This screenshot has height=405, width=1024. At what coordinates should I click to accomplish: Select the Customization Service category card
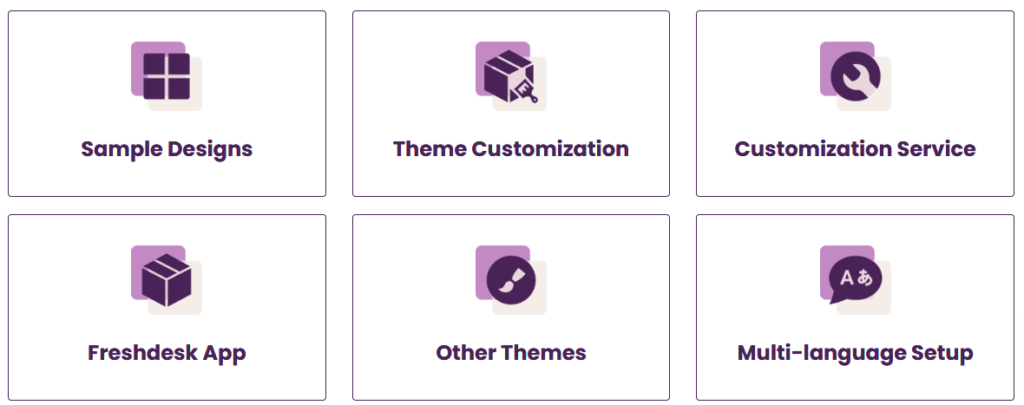click(855, 103)
